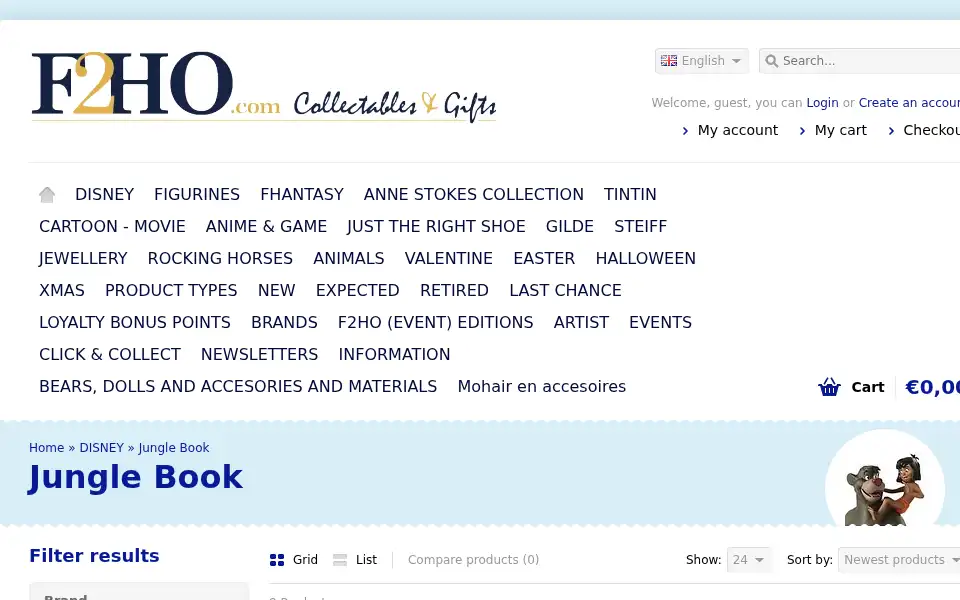
Task: Open the FIGURINES menu
Action: (x=197, y=194)
